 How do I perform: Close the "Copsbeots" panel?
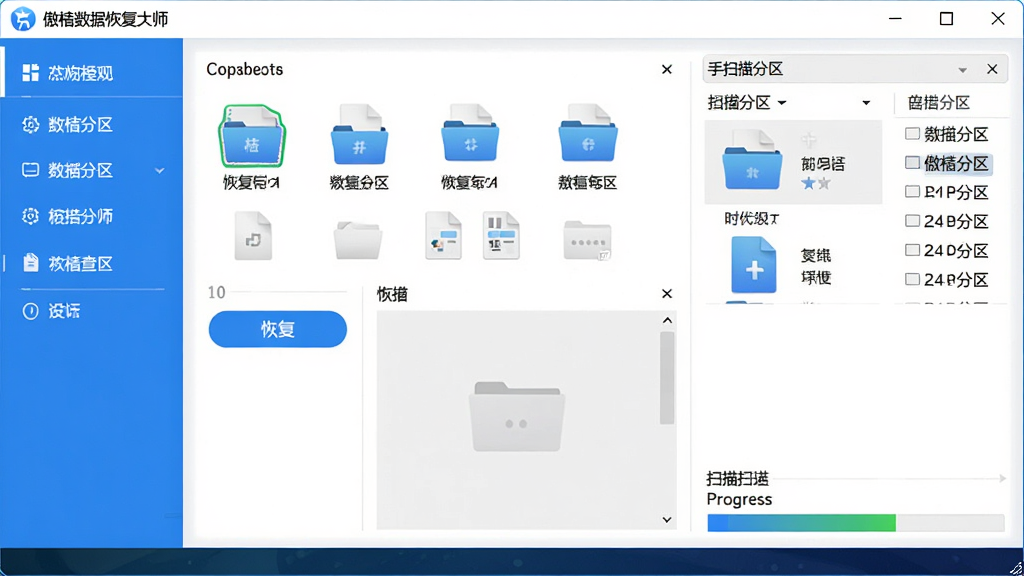(667, 69)
